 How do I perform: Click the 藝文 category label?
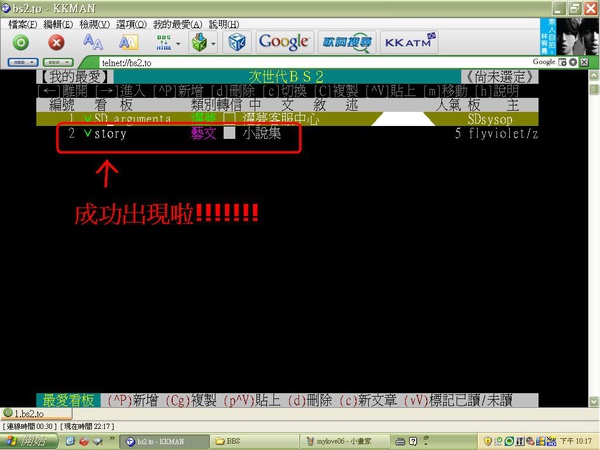(204, 133)
